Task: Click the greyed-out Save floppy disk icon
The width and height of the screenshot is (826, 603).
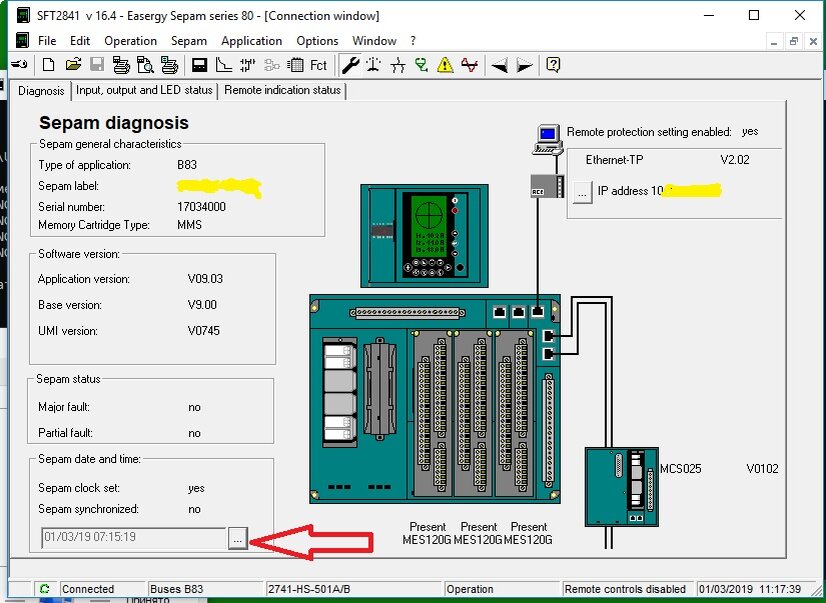Action: (x=97, y=65)
